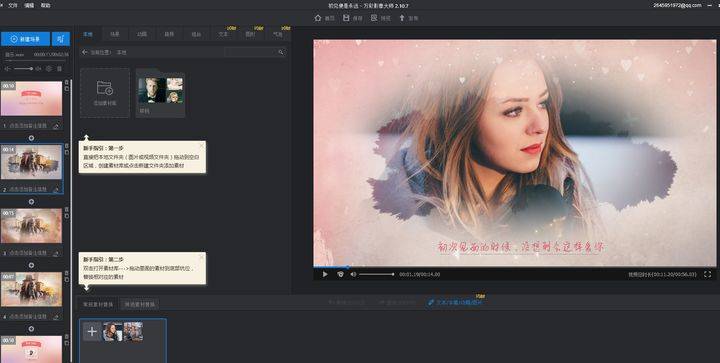Toggle the loop icon next to play
The image size is (720, 363).
(340, 274)
